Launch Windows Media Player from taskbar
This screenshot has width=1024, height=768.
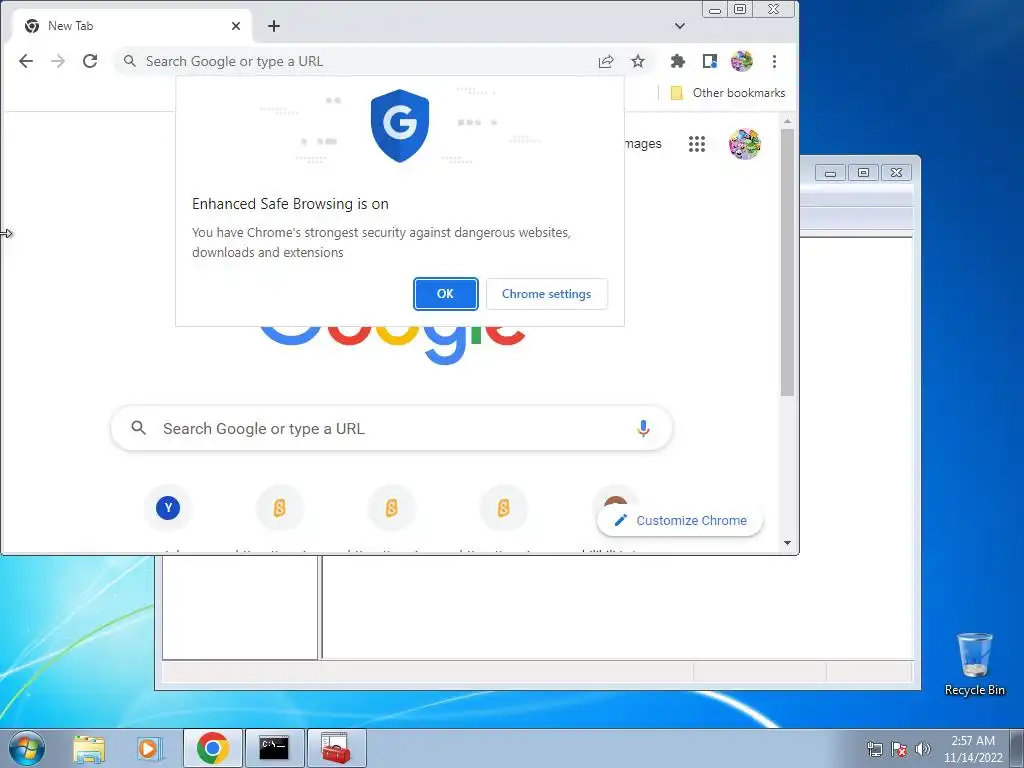pyautogui.click(x=148, y=748)
